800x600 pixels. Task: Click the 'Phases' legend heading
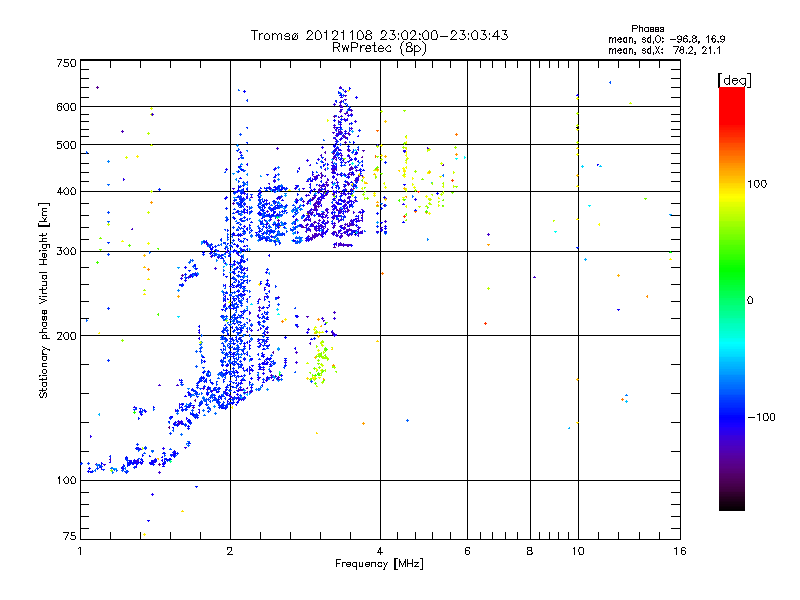click(647, 29)
